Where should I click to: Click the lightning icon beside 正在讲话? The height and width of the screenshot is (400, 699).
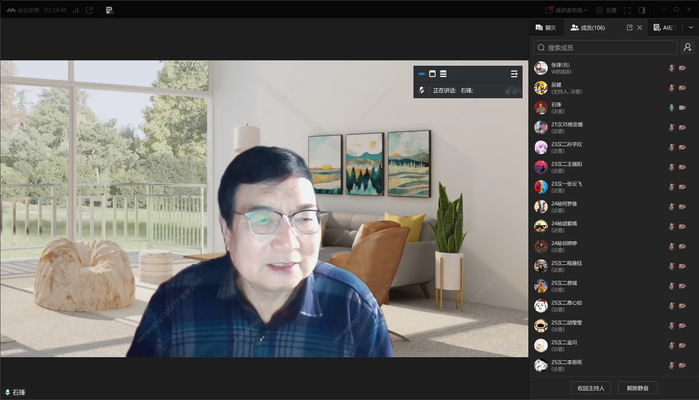tap(422, 90)
